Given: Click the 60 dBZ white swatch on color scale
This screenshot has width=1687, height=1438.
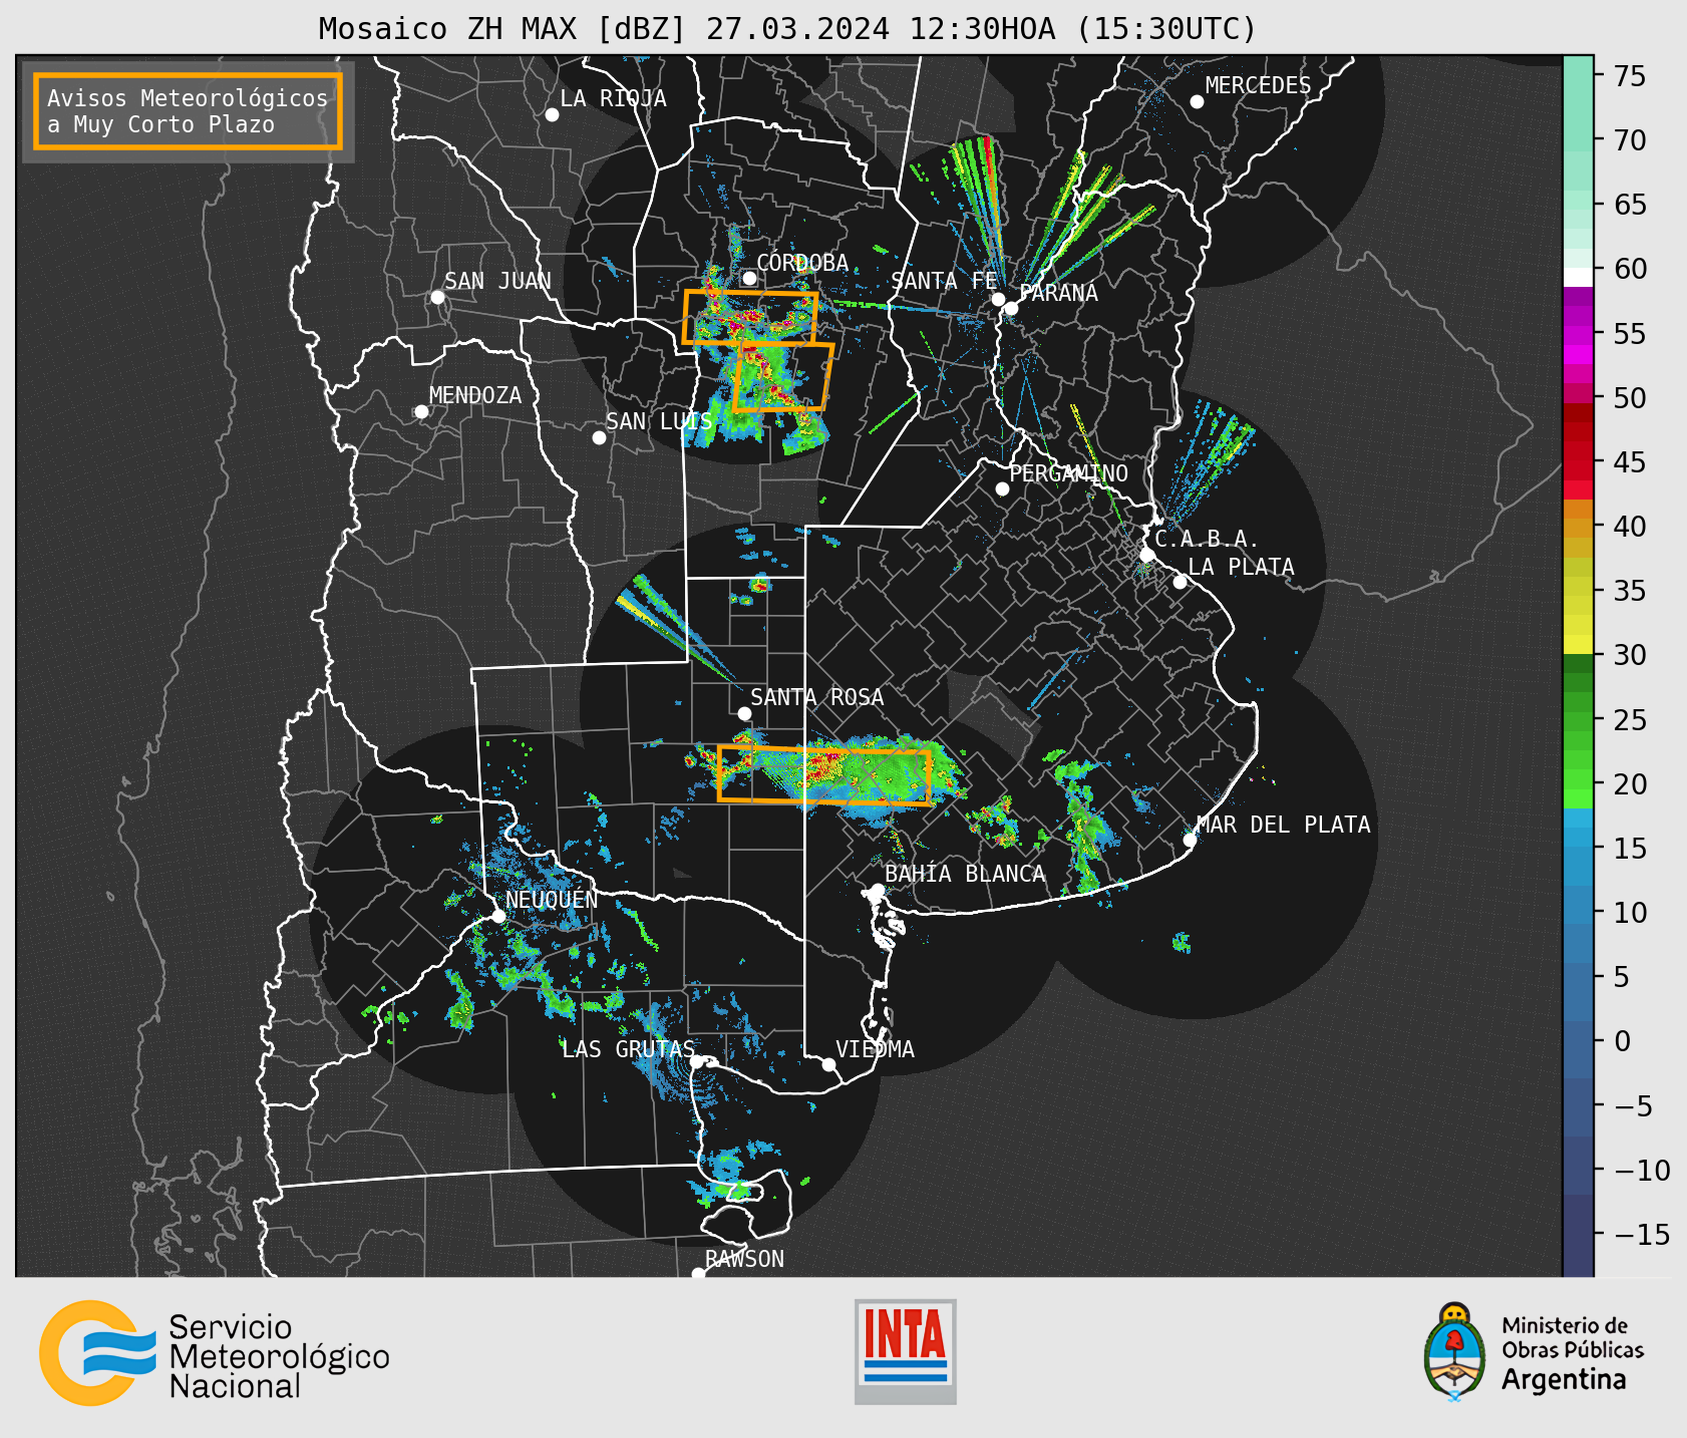Looking at the screenshot, I should (1578, 277).
